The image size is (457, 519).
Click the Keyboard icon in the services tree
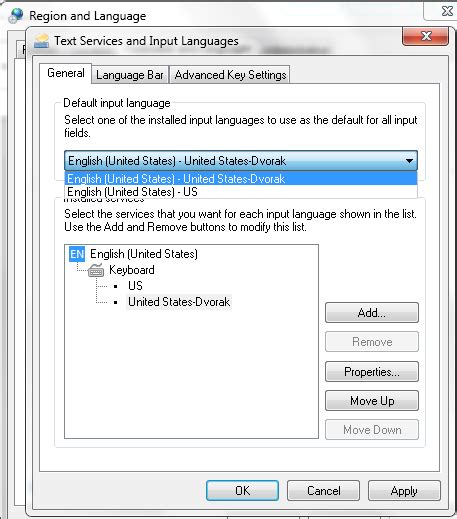pyautogui.click(x=96, y=270)
